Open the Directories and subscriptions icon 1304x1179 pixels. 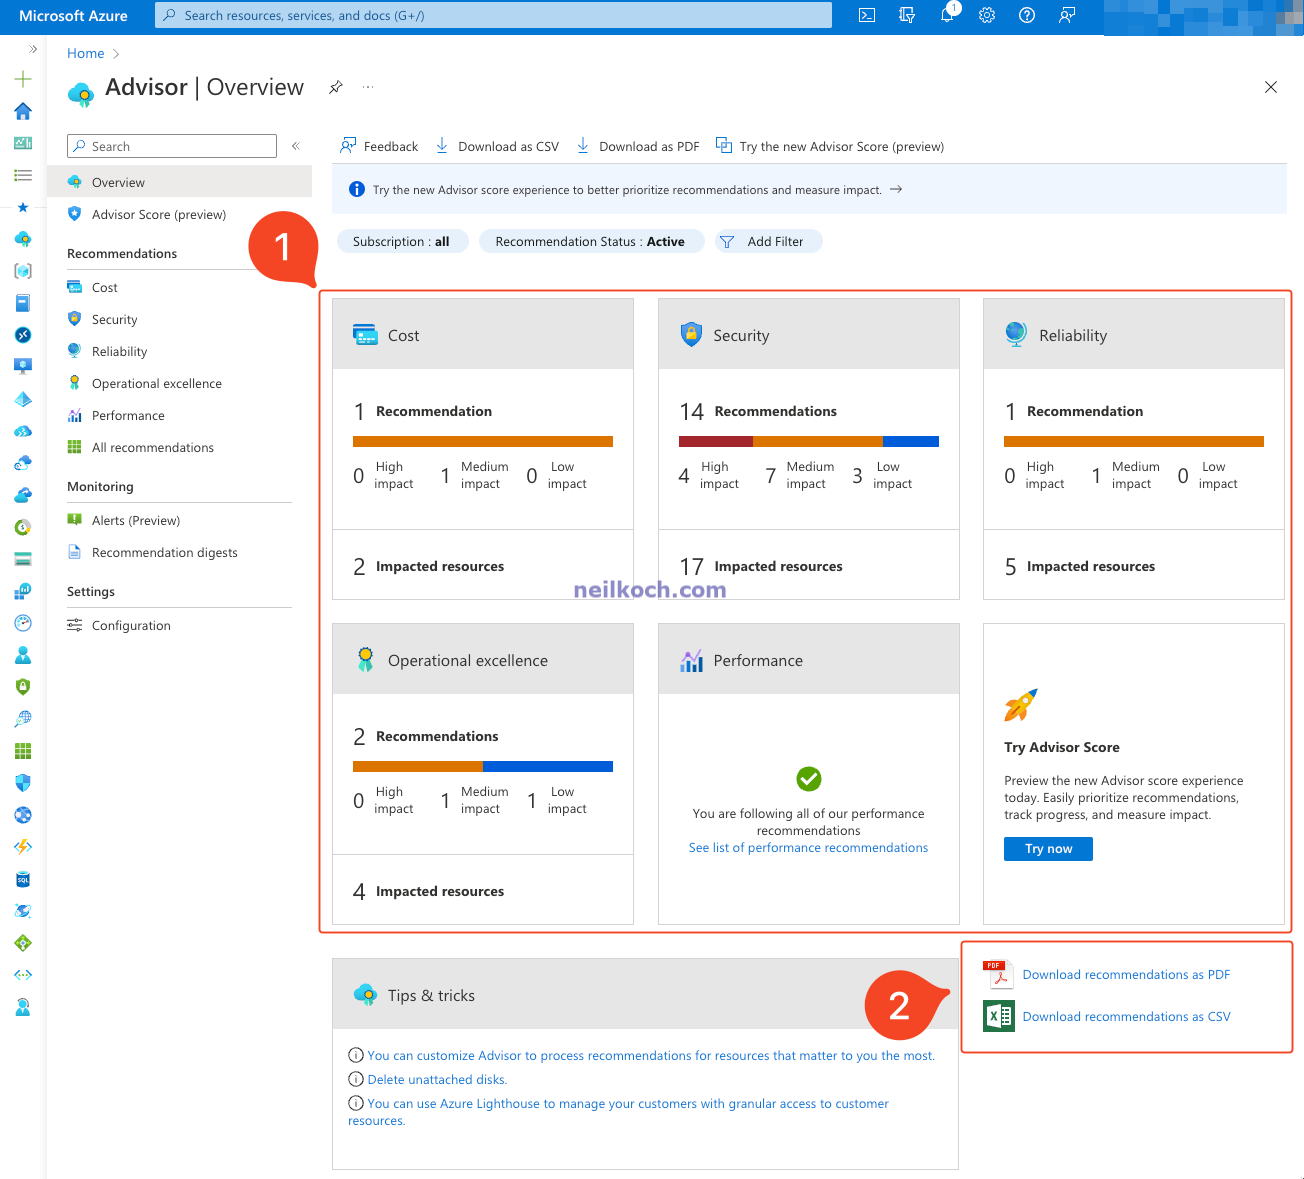[x=907, y=15]
